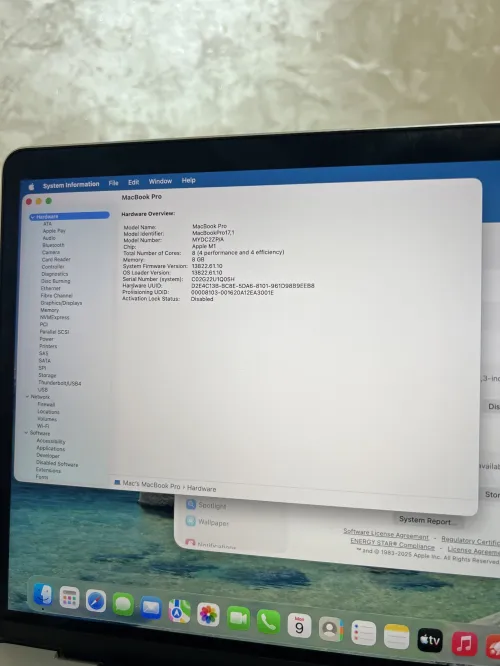Open the File menu
The image size is (500, 666).
(x=113, y=183)
